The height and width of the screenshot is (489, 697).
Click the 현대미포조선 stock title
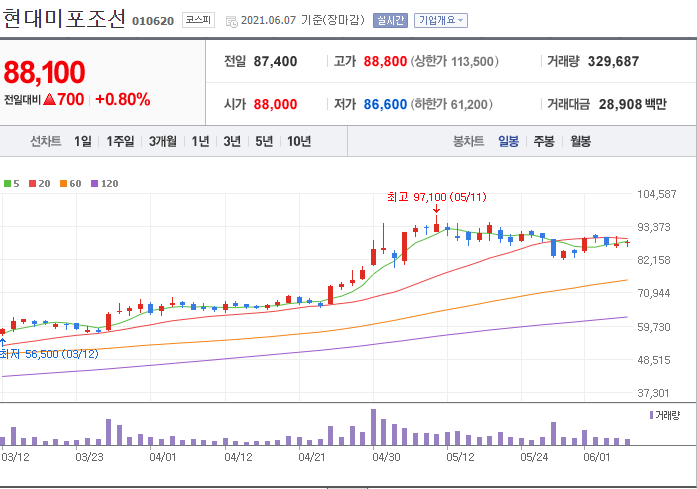[64, 19]
